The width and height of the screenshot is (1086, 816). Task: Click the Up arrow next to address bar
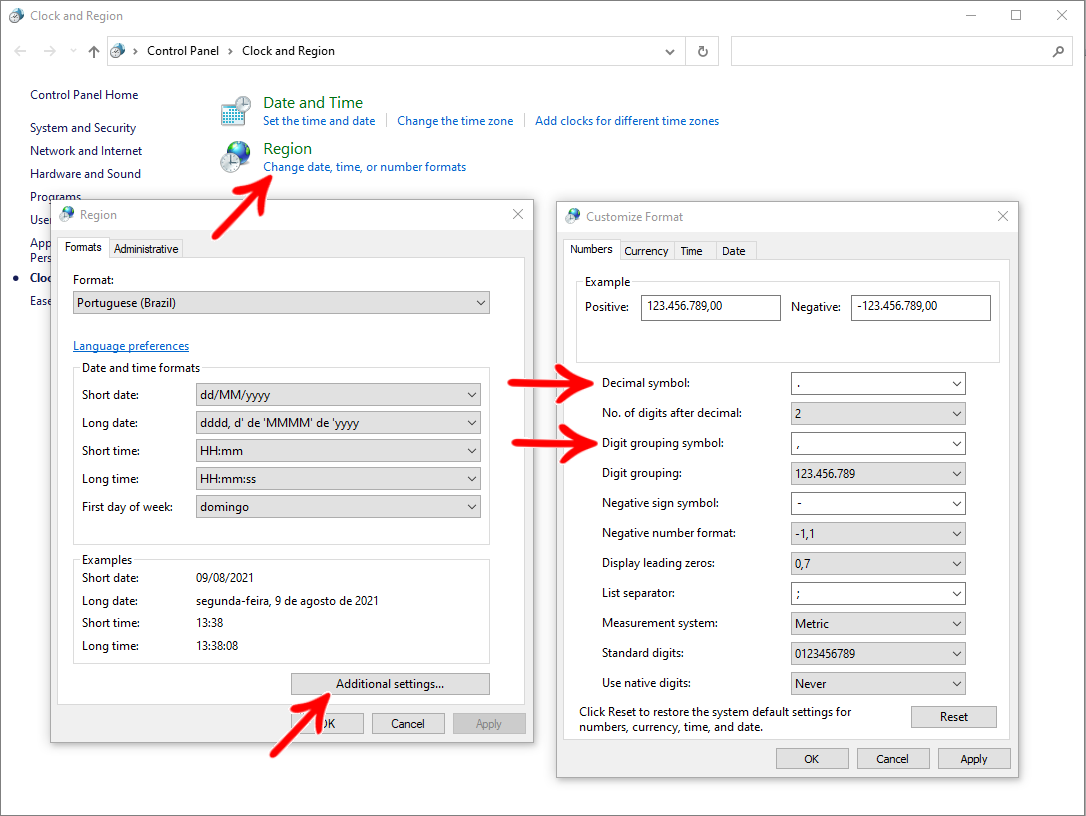tap(94, 51)
